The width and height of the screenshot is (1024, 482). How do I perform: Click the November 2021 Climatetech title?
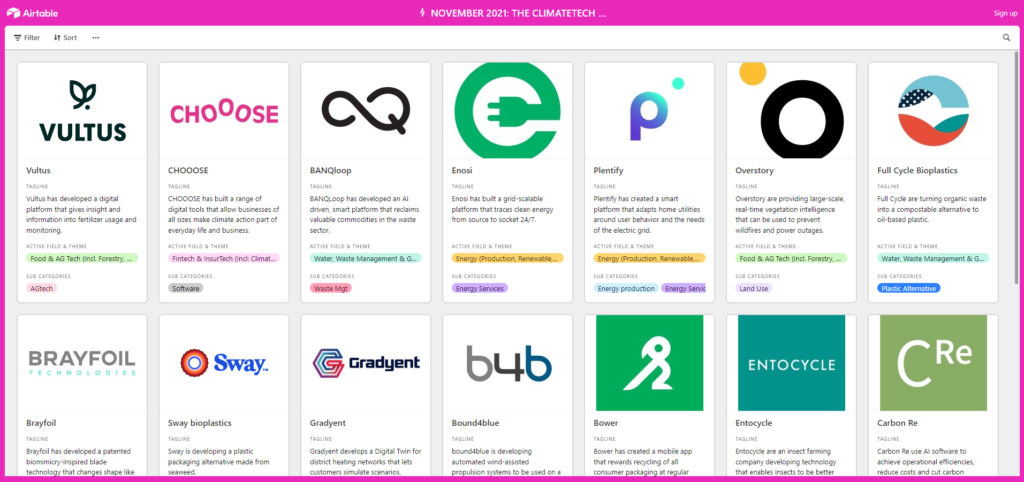518,13
